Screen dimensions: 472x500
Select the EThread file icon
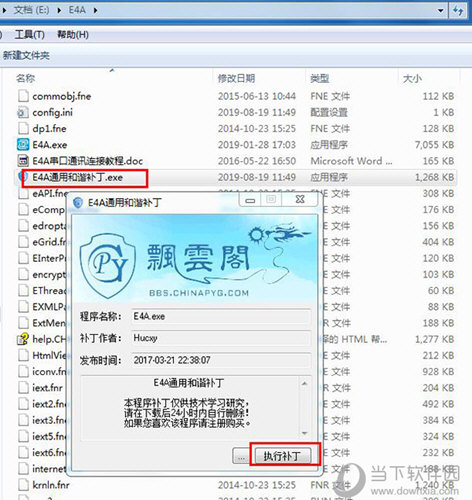(23, 291)
